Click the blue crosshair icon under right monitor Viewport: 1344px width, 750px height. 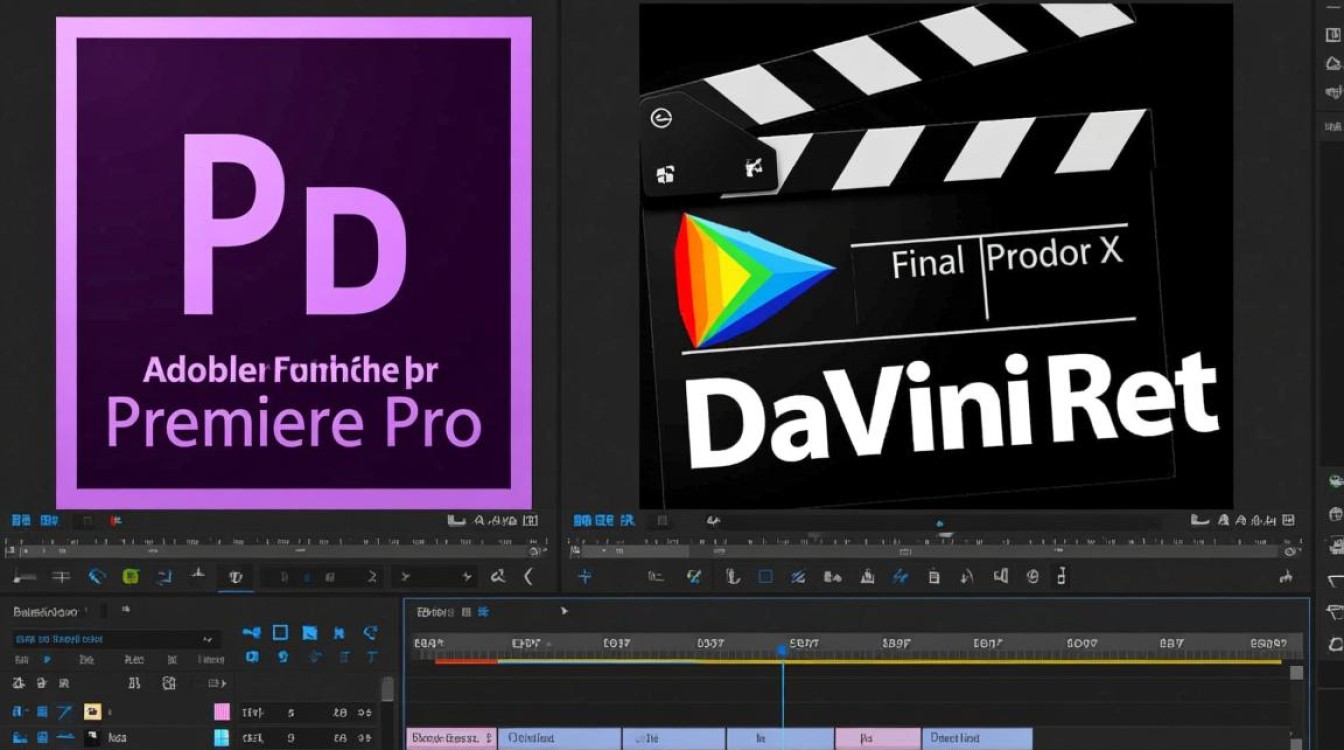pyautogui.click(x=585, y=576)
